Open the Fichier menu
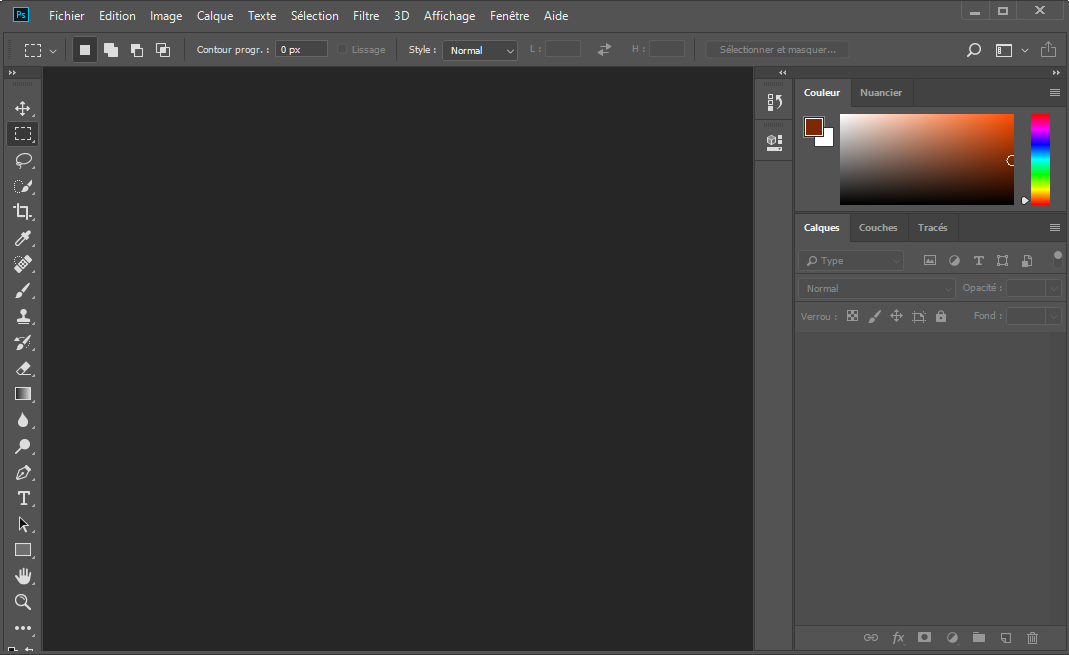This screenshot has height=655, width=1069. (x=66, y=16)
